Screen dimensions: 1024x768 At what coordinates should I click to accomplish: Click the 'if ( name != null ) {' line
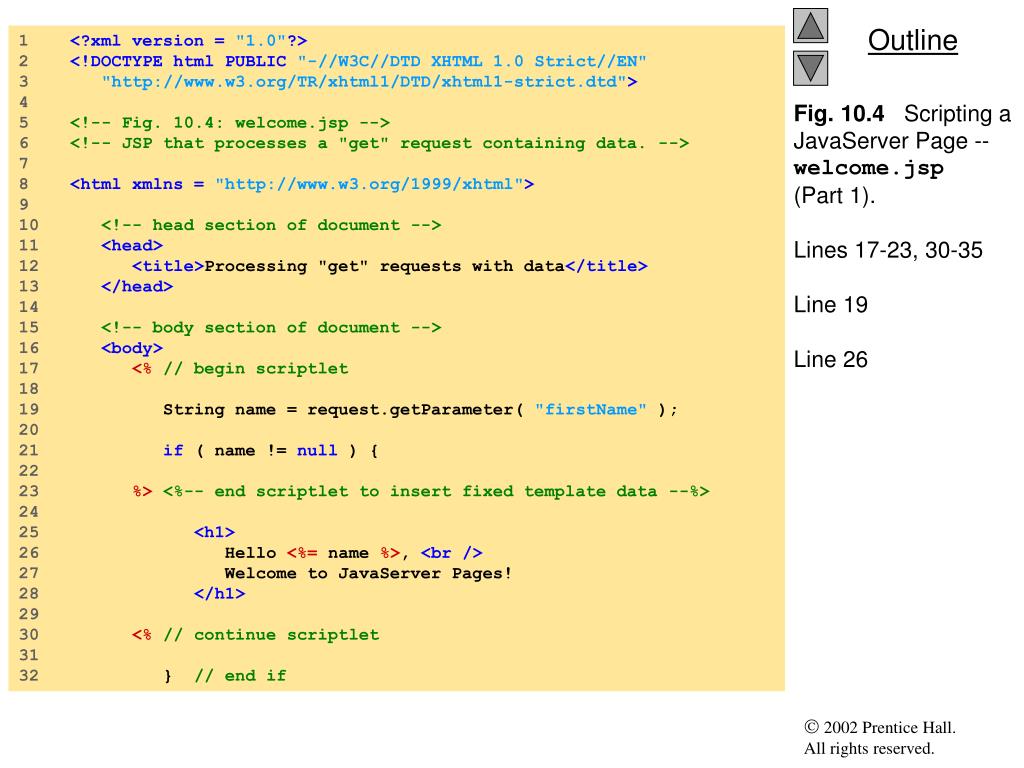[270, 451]
